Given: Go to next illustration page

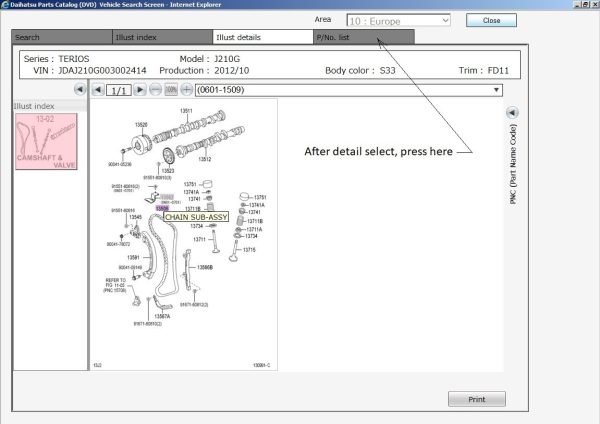Looking at the screenshot, I should 140,90.
